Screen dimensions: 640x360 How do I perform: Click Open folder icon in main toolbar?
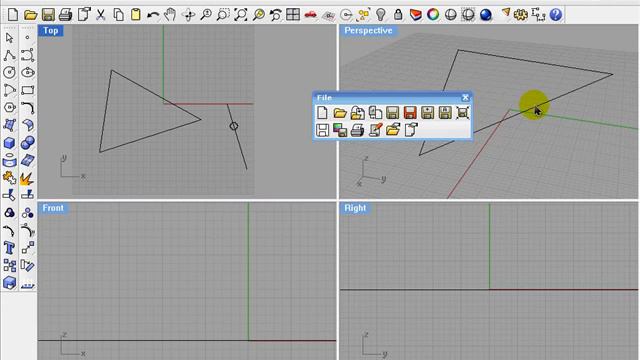click(30, 15)
